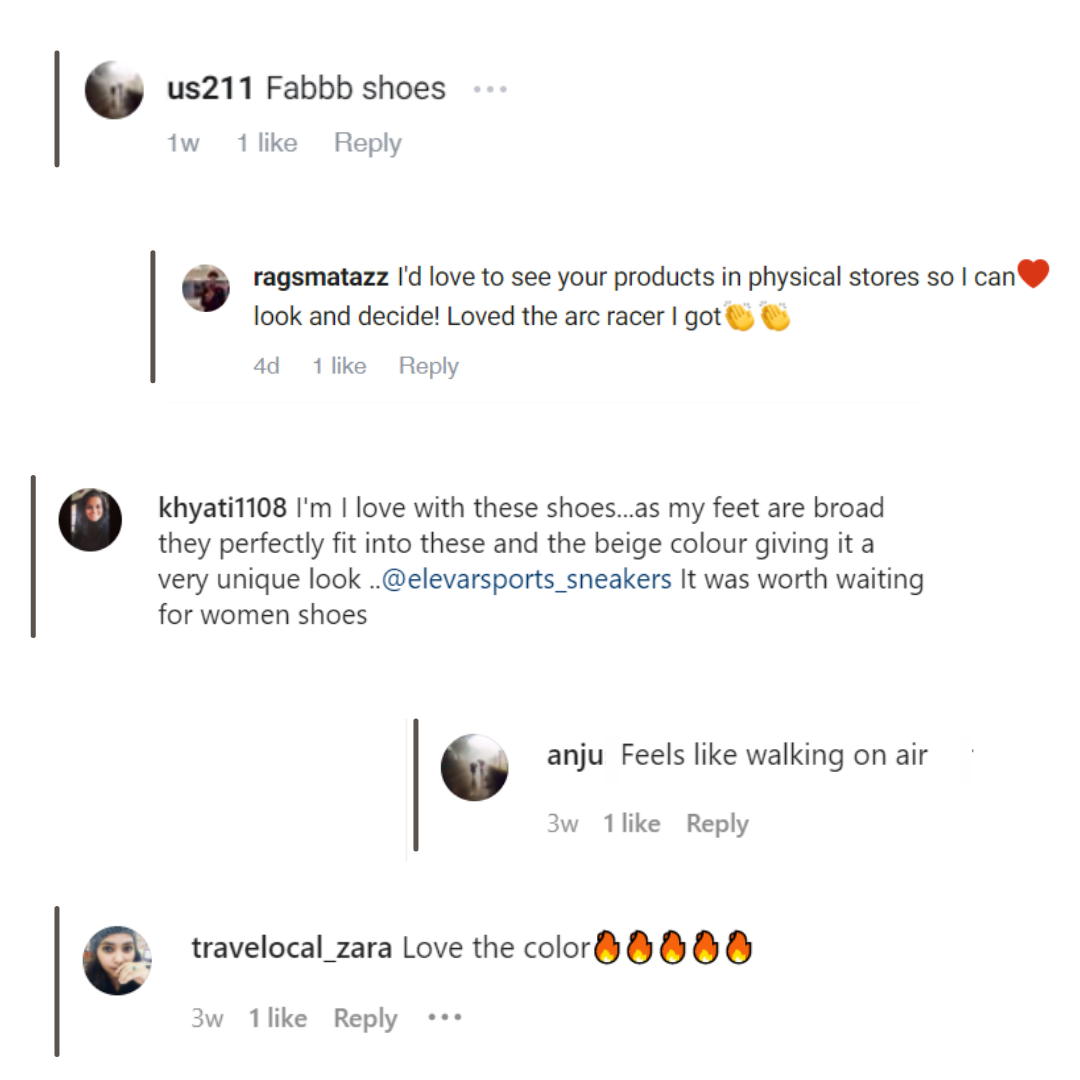Reply to travelocal_zara's Love the color comment
Image resolution: width=1080 pixels, height=1080 pixels.
(365, 1019)
